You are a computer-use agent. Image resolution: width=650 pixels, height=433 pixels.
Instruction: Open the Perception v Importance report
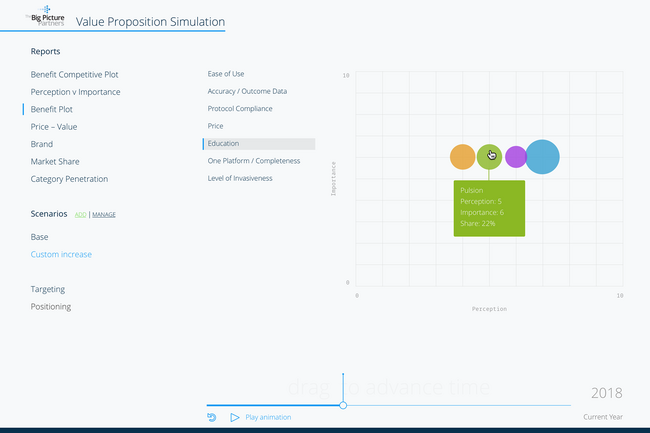click(x=75, y=92)
